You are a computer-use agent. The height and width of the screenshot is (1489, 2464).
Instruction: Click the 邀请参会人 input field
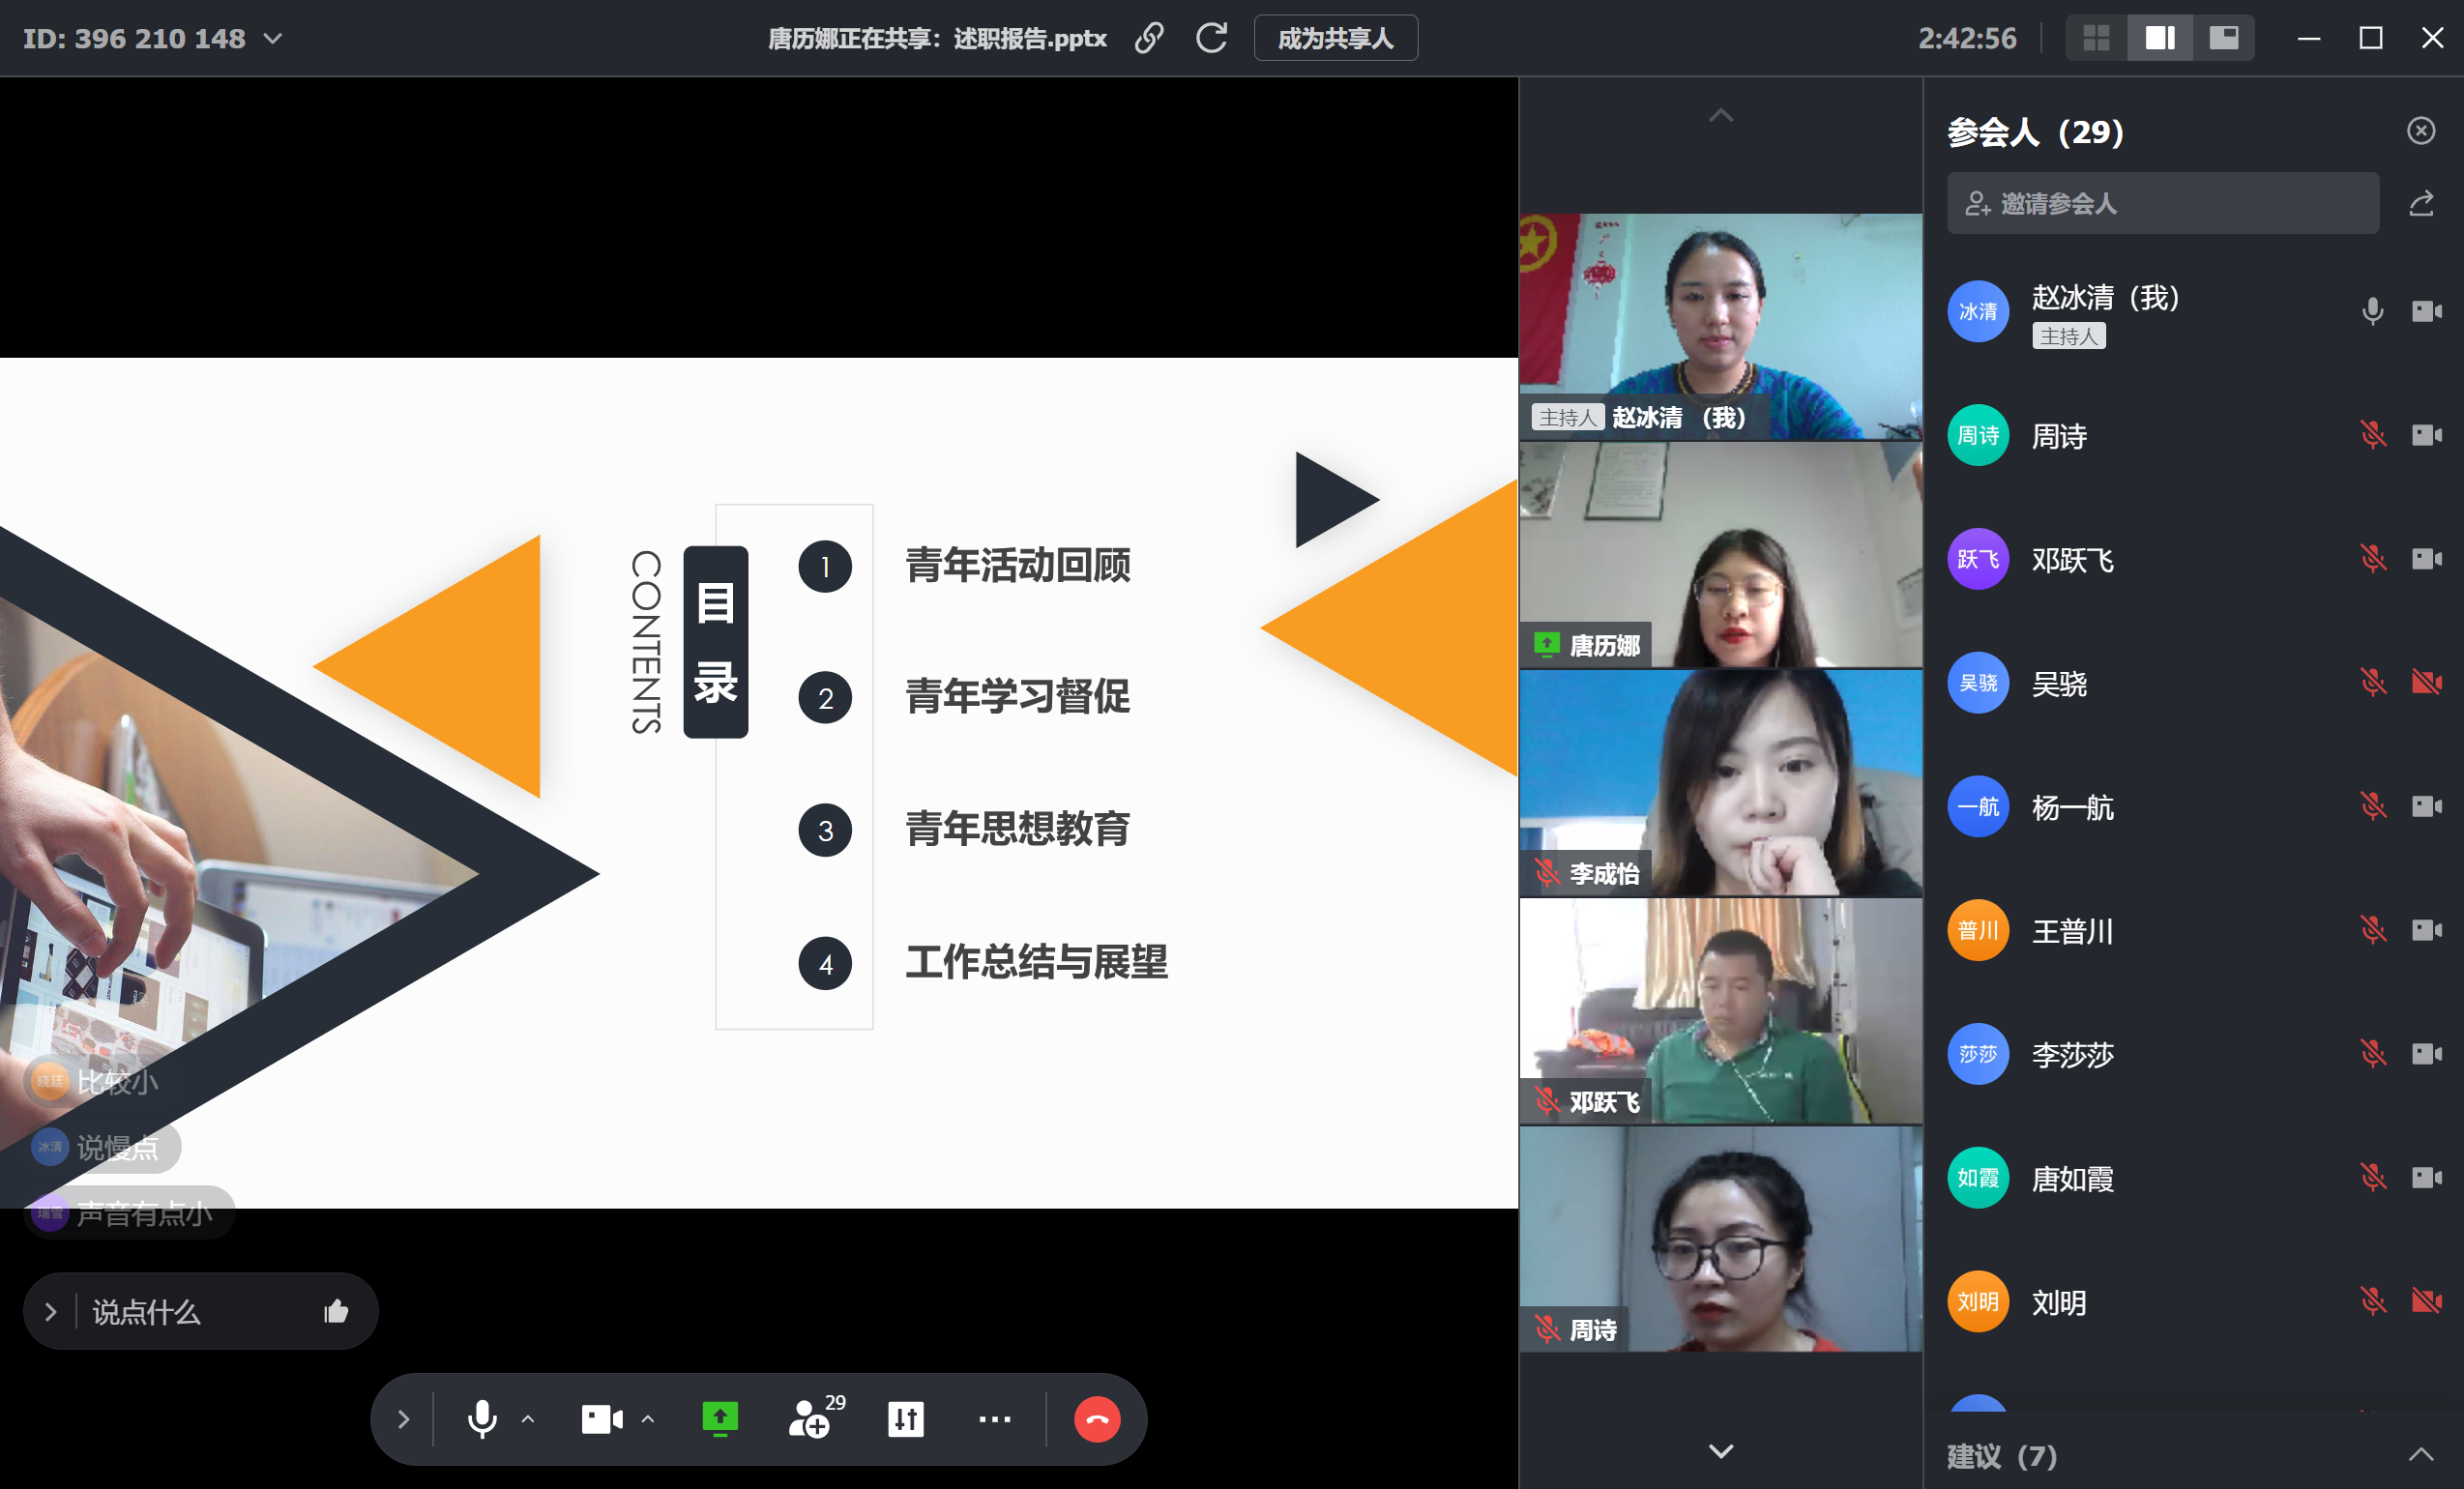2162,204
